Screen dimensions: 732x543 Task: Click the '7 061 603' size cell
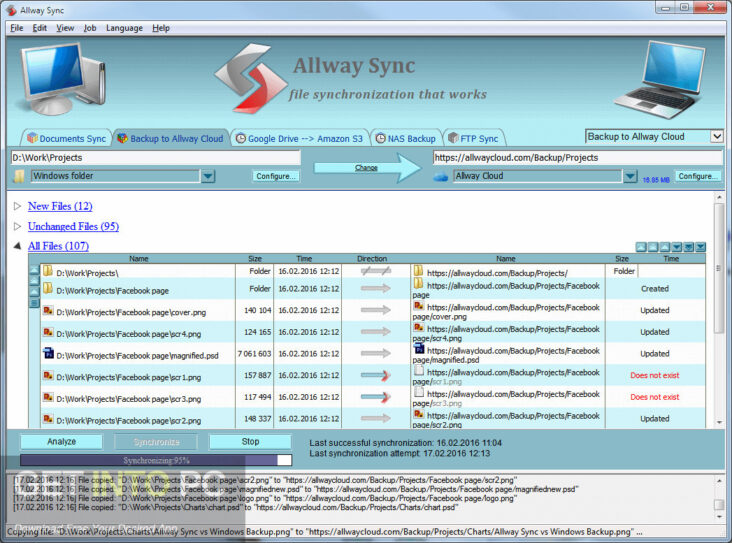254,353
